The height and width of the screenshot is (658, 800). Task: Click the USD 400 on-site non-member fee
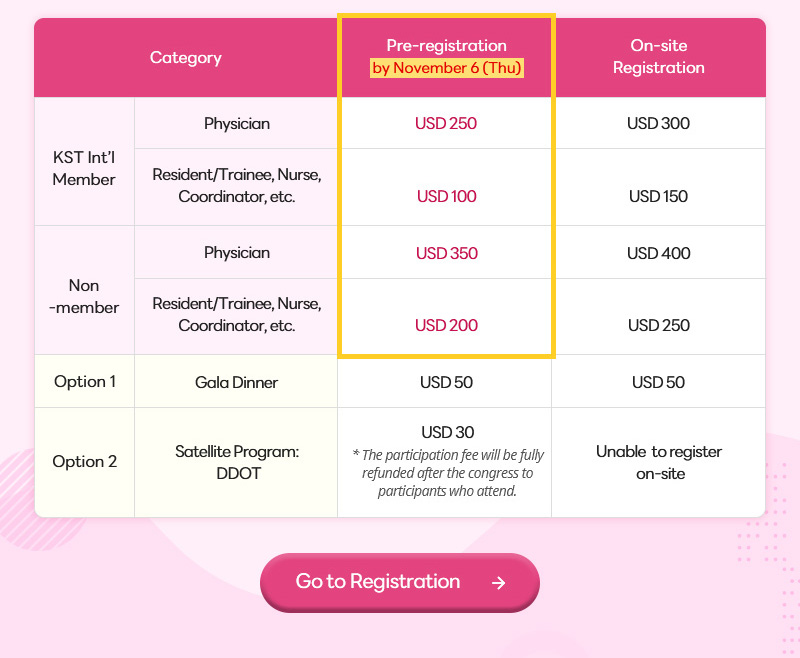658,253
